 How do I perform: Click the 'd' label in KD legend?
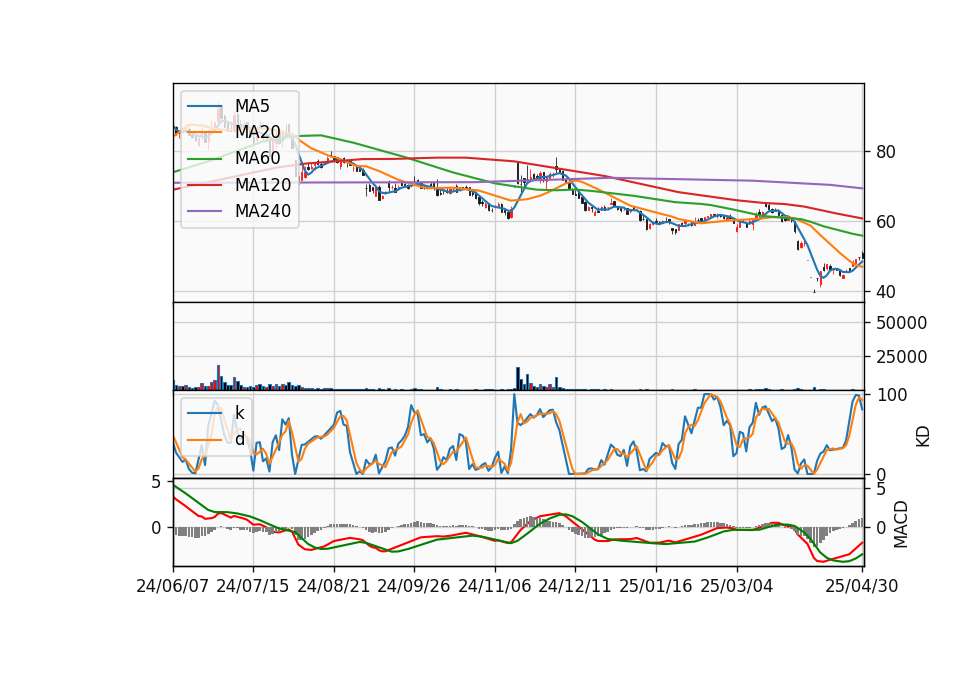[240, 439]
